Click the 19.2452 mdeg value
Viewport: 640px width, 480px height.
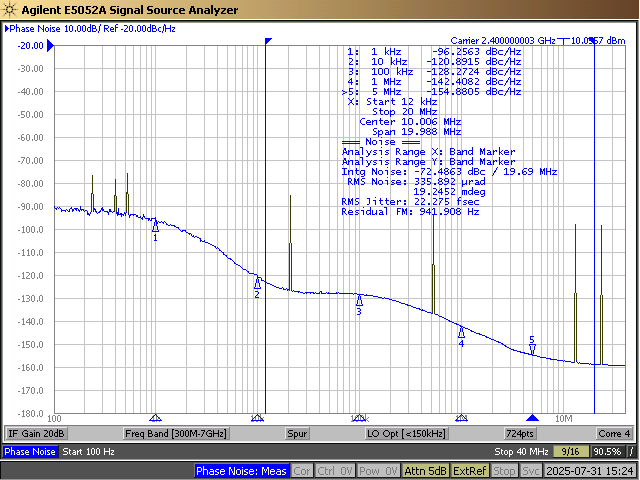pos(449,192)
